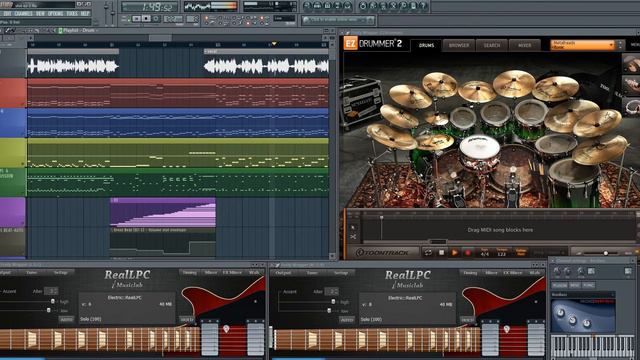Image resolution: width=640 pixels, height=360 pixels.
Task: Click the second round shortcut icon in top toolbar
Action: [317, 6]
